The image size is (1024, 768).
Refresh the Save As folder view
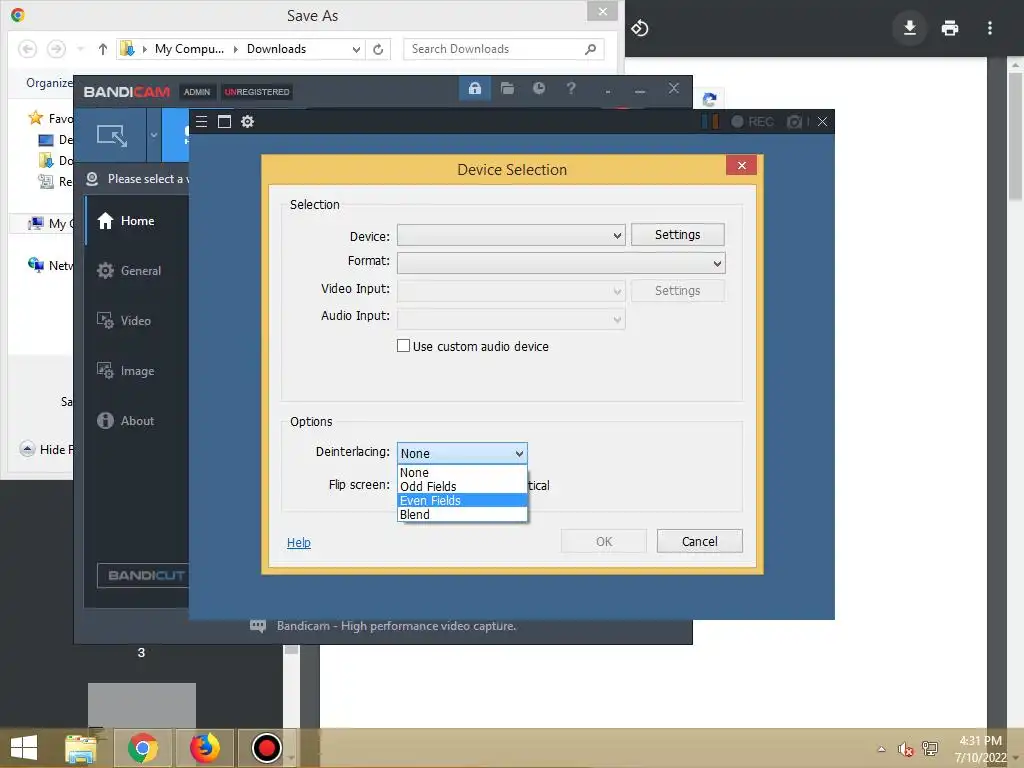pos(378,49)
